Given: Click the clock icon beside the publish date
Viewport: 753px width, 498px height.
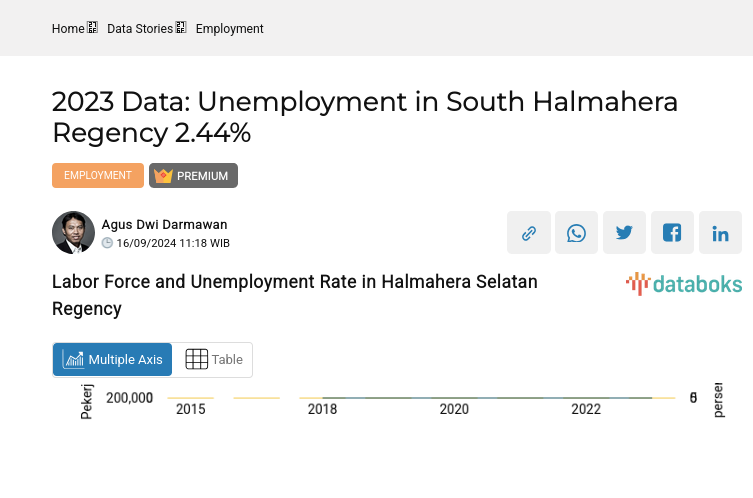Looking at the screenshot, I should pos(108,243).
